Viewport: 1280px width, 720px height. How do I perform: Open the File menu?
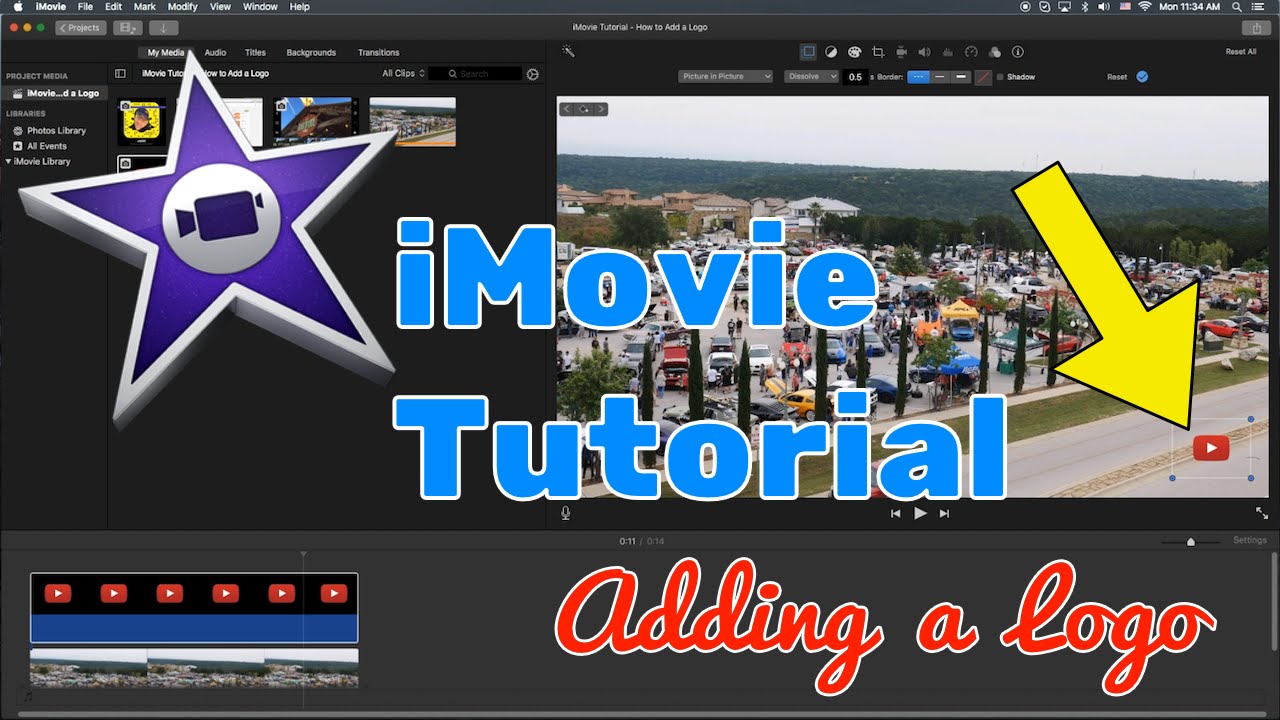pyautogui.click(x=86, y=7)
